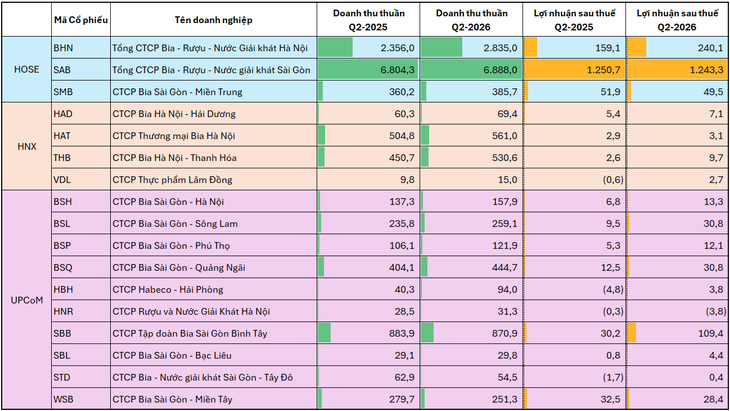Select stock code THB
730x411 pixels.
[62, 157]
